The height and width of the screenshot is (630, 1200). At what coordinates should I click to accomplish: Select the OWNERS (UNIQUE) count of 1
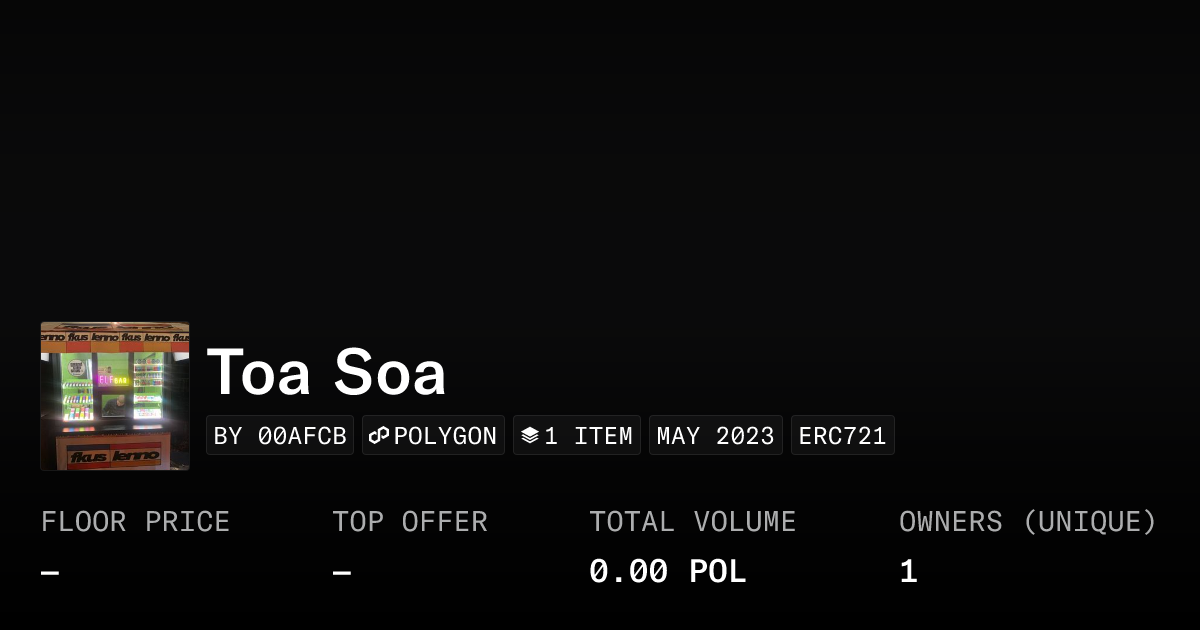[x=908, y=570]
